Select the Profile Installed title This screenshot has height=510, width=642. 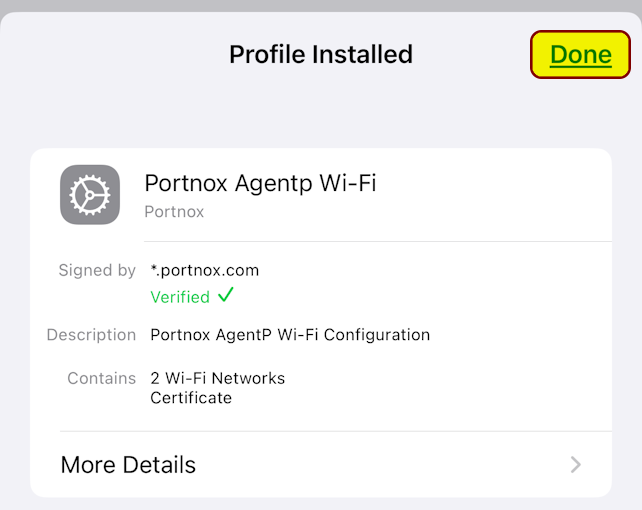click(321, 54)
